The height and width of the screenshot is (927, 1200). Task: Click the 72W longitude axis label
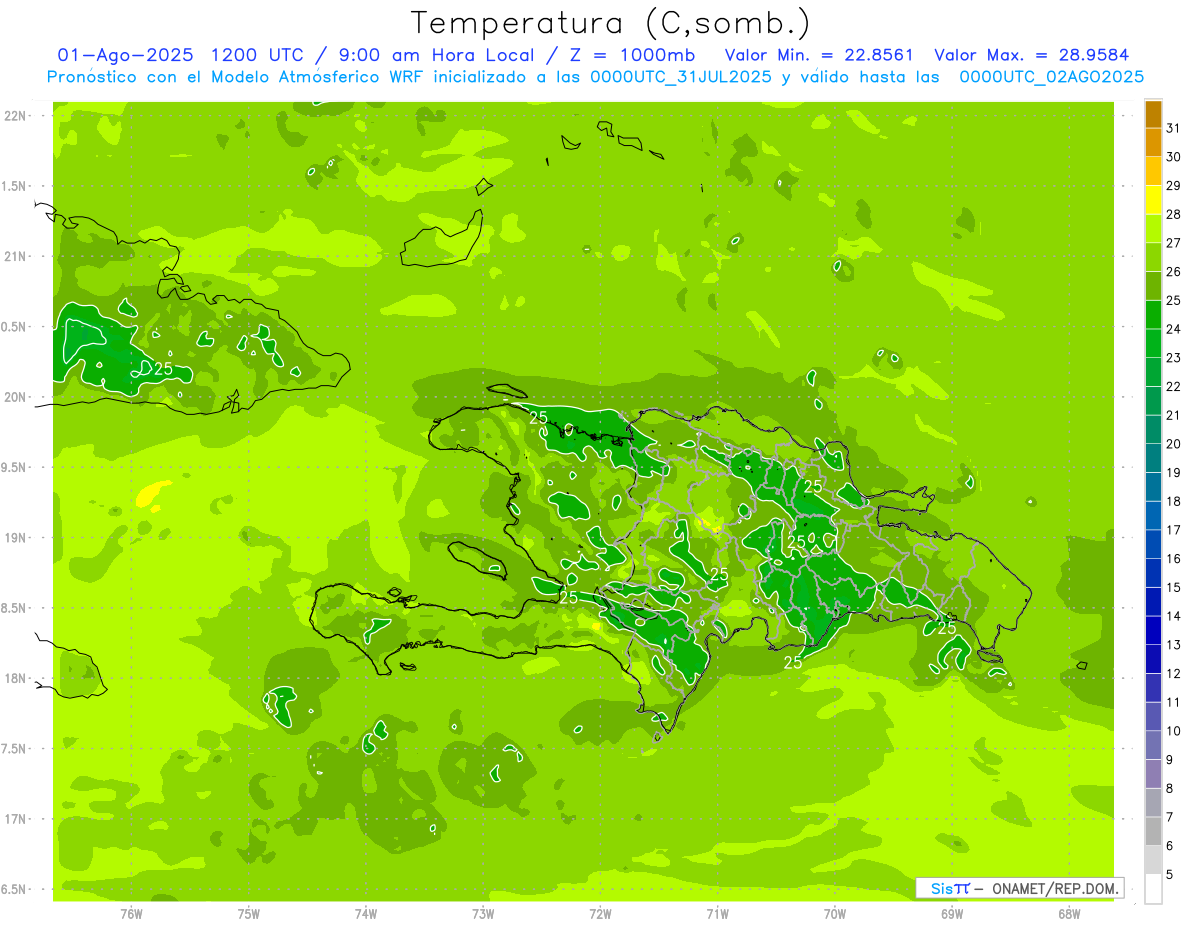point(600,912)
